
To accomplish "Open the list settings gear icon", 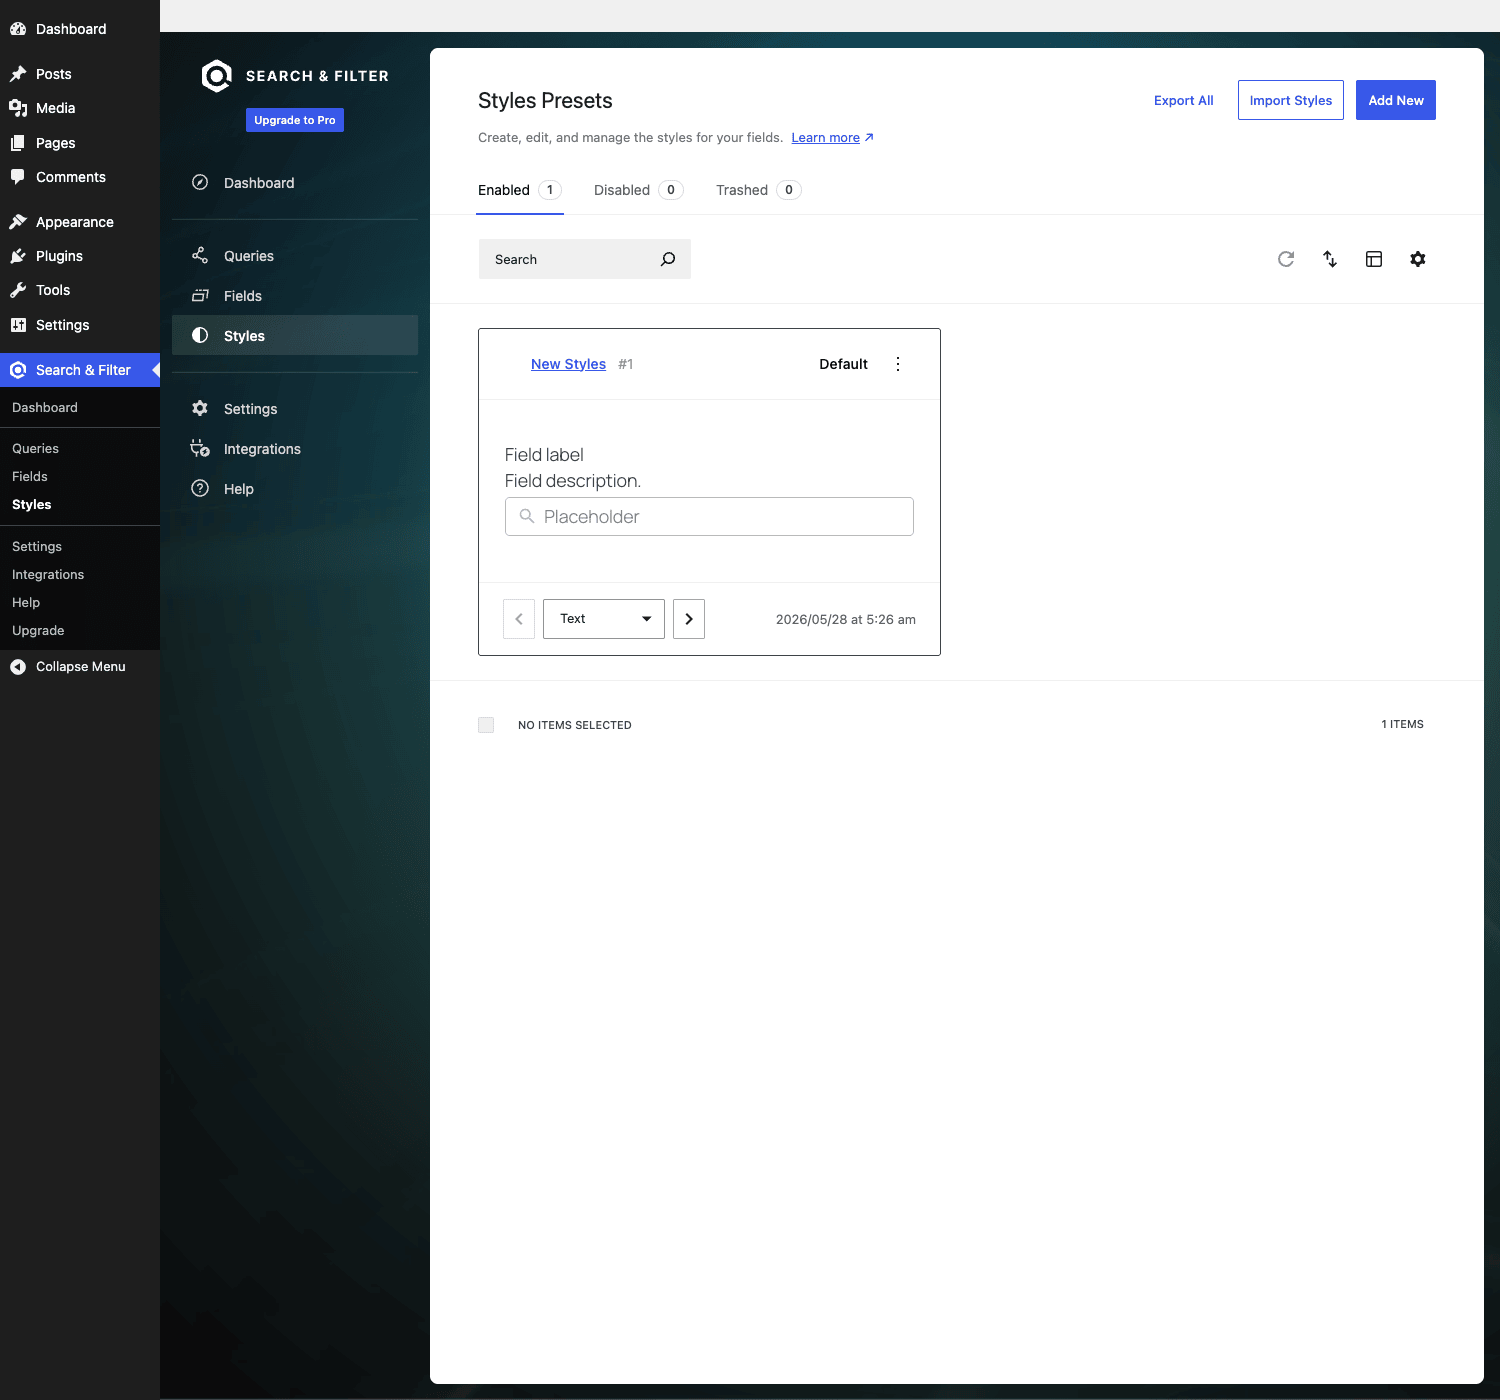I will (1418, 259).
